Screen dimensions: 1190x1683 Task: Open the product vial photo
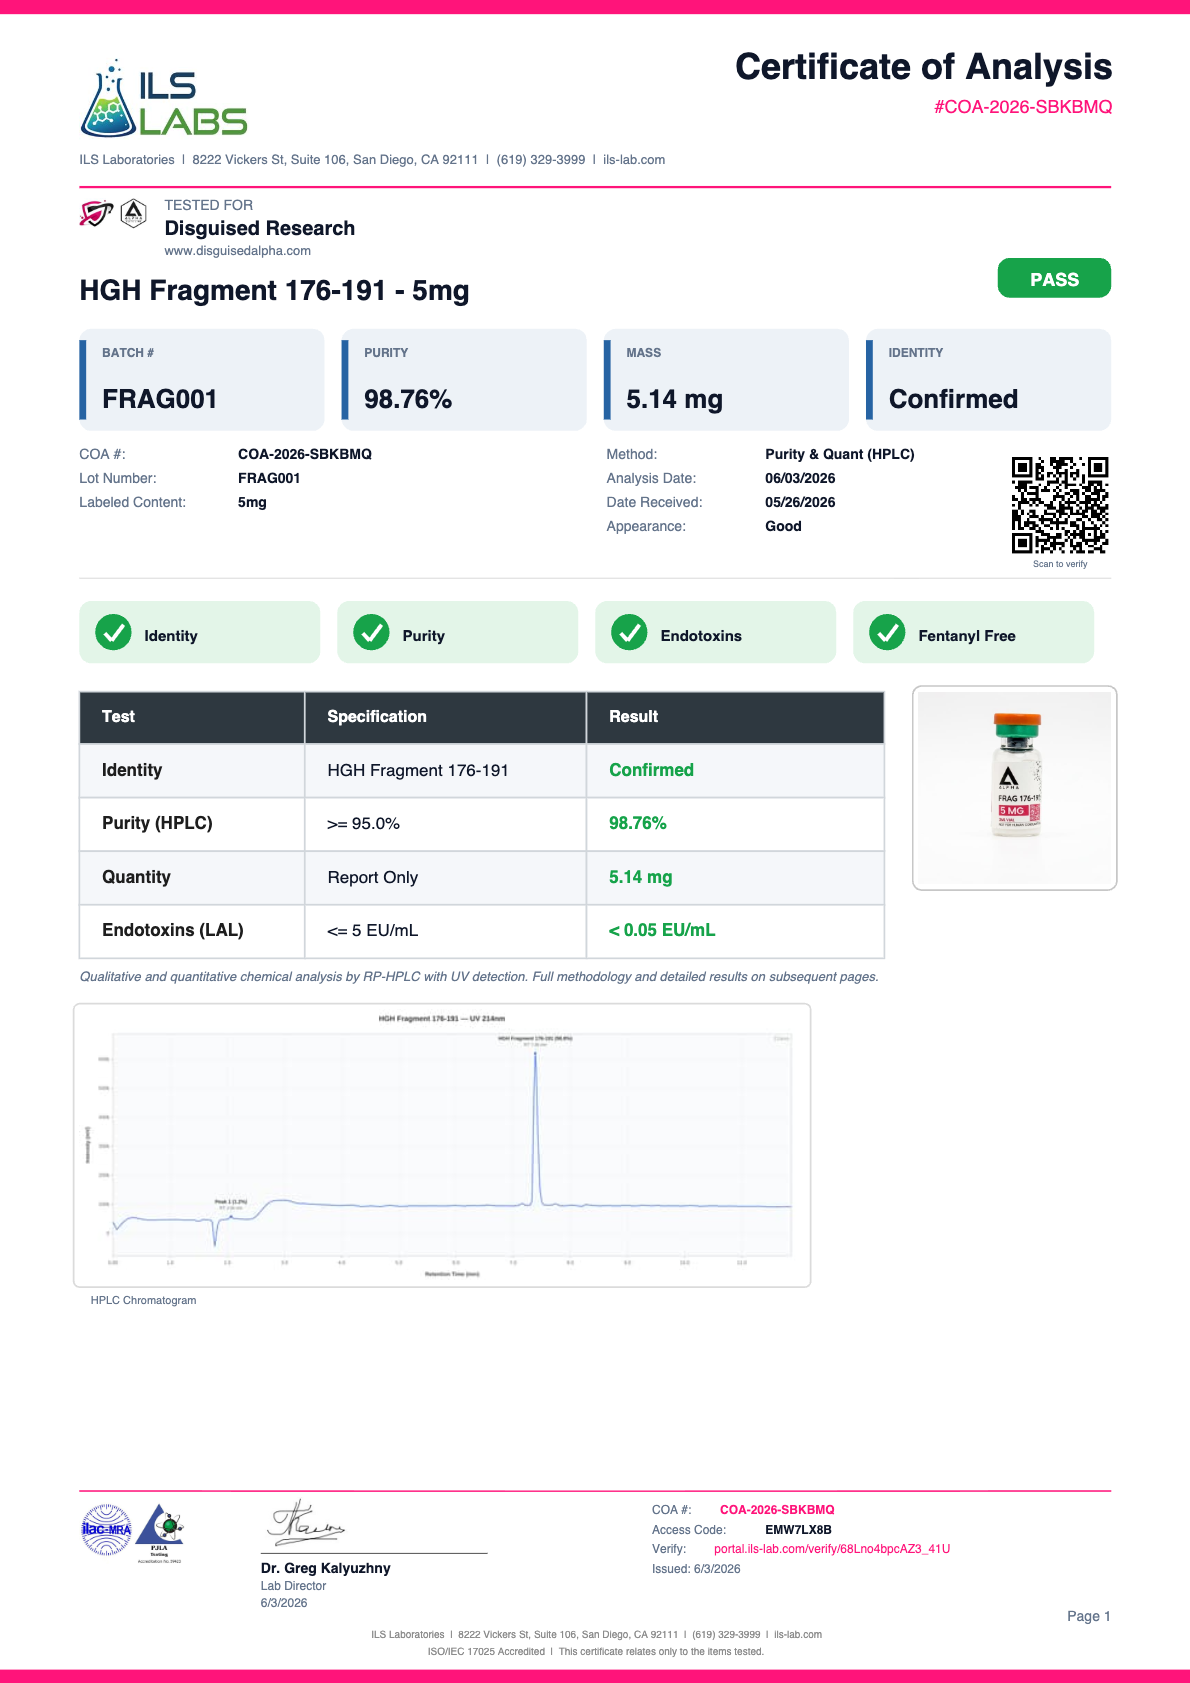(x=1015, y=788)
